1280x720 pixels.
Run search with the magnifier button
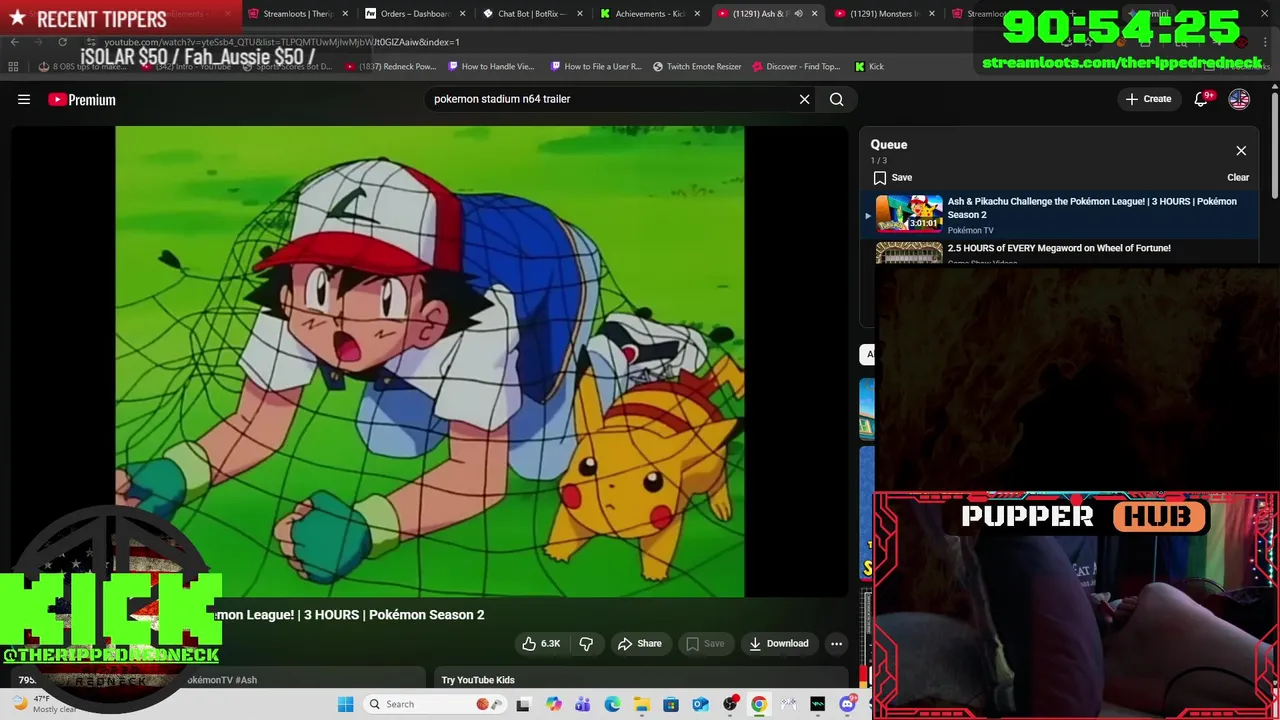click(x=837, y=99)
